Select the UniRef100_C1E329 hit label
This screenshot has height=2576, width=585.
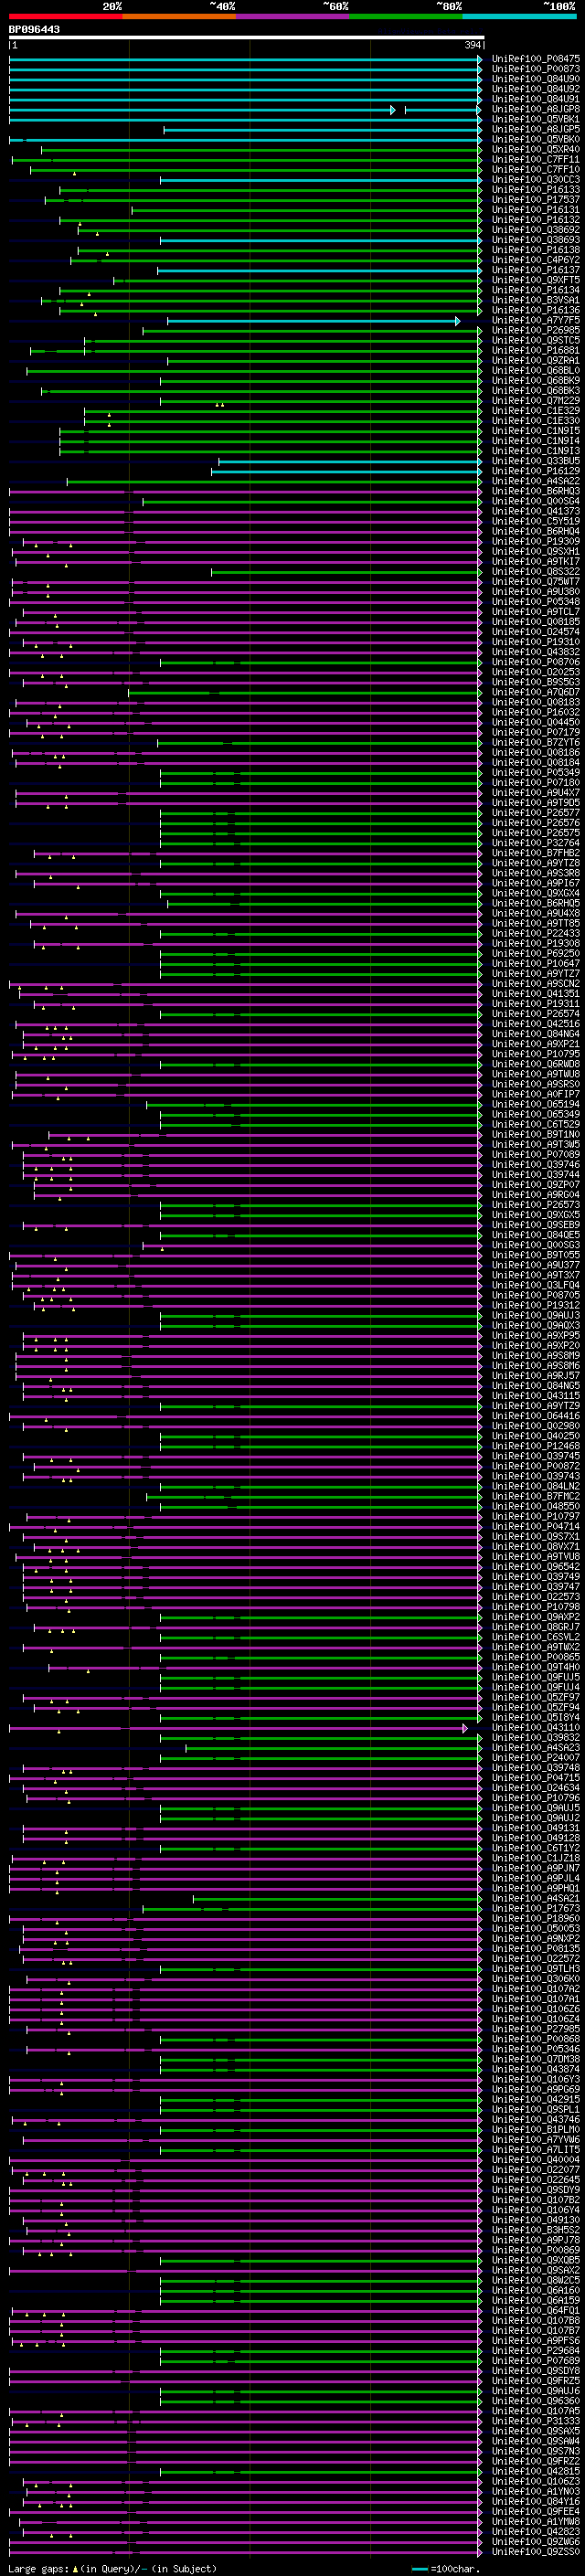pos(535,411)
